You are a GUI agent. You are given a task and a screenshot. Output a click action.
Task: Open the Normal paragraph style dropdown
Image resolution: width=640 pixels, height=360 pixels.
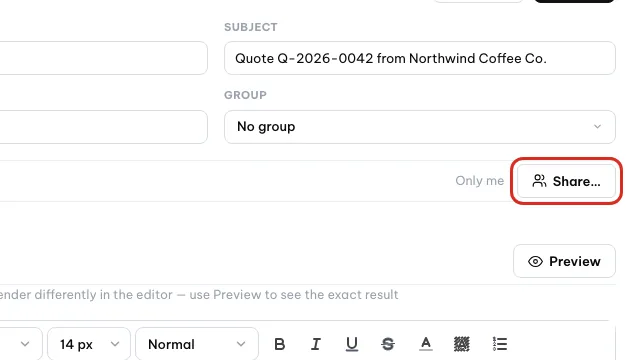(197, 344)
